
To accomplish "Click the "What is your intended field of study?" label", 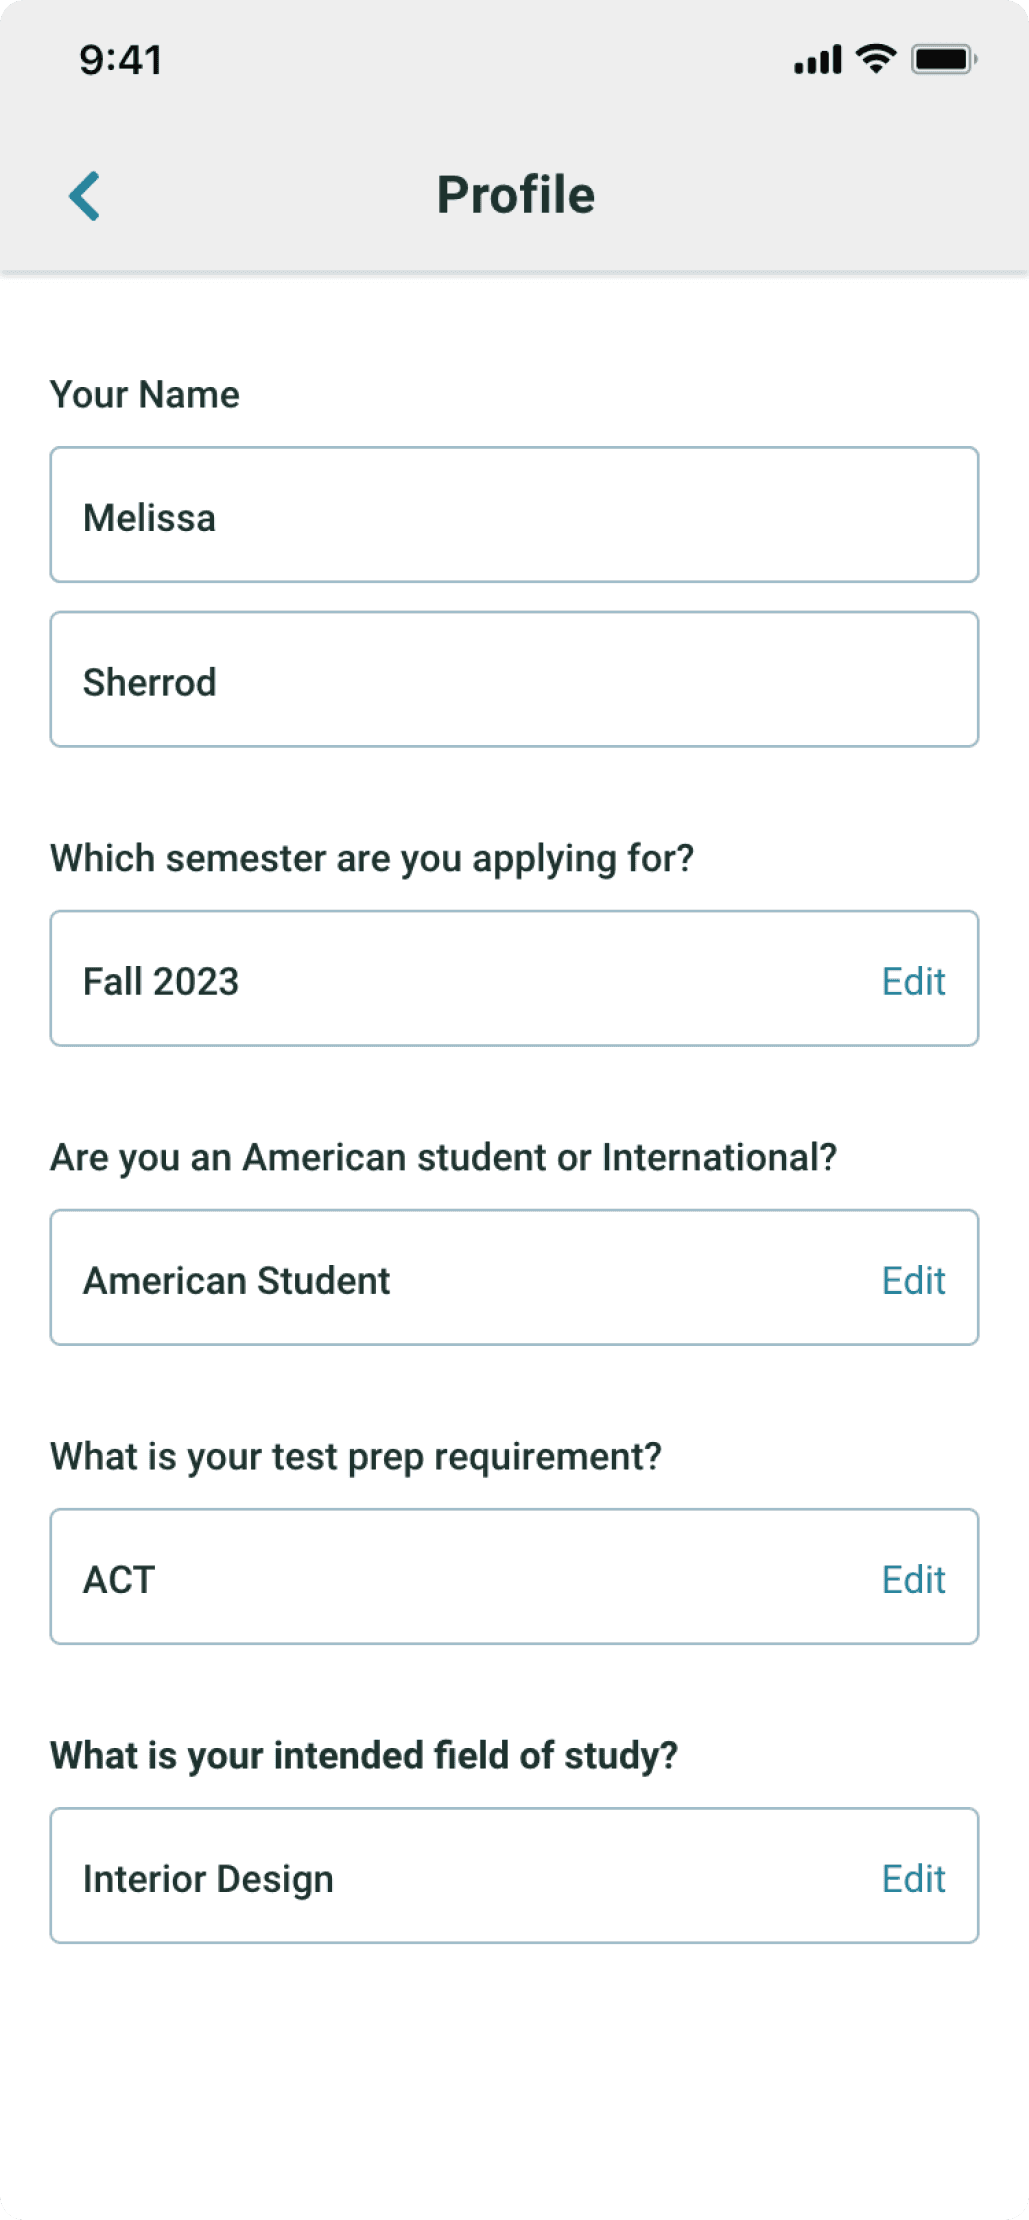I will [x=364, y=1755].
